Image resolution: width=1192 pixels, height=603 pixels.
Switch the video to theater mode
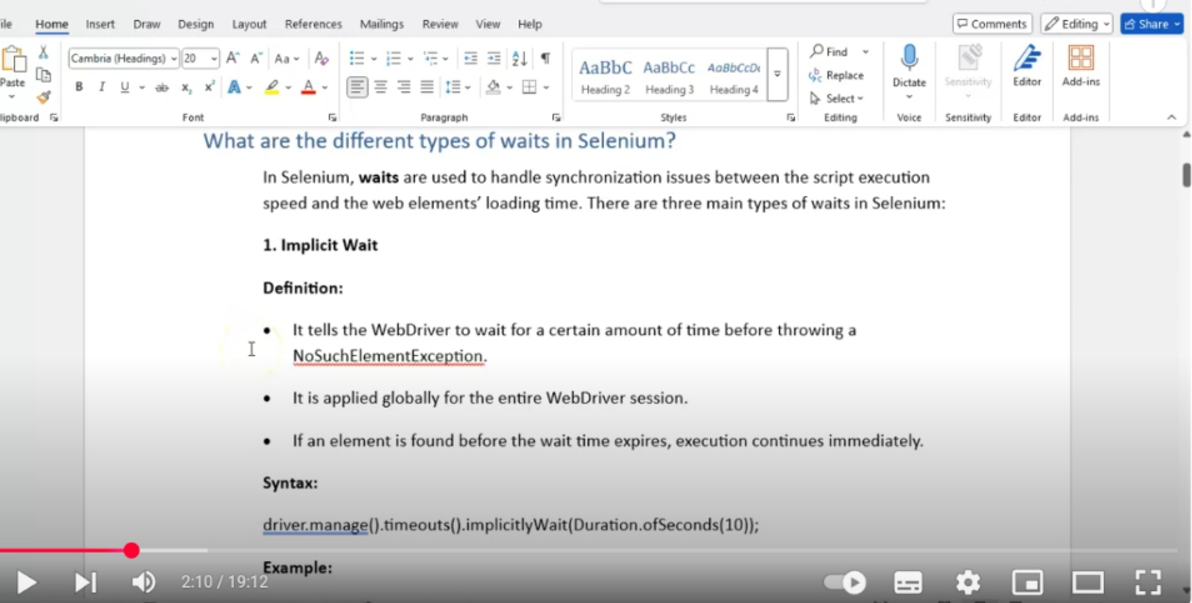[x=1088, y=582]
